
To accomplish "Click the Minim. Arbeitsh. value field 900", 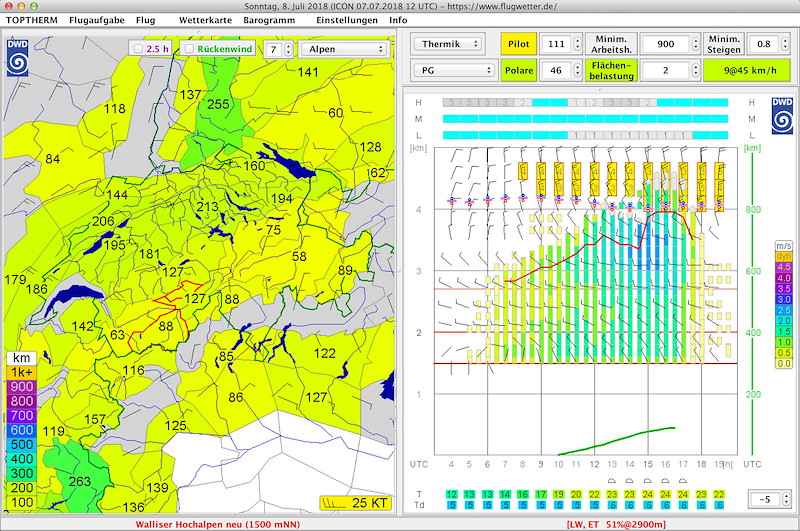I will pyautogui.click(x=665, y=44).
